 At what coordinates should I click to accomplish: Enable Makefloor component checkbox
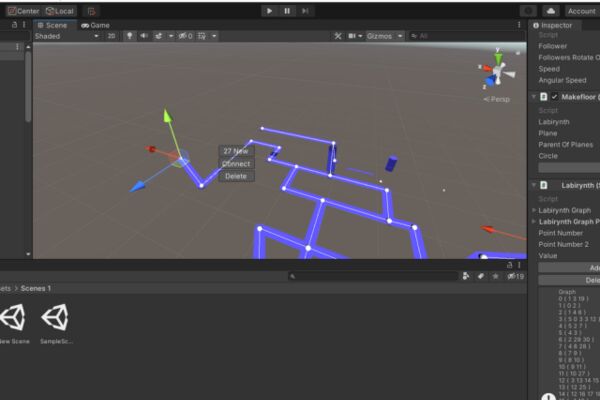point(554,97)
